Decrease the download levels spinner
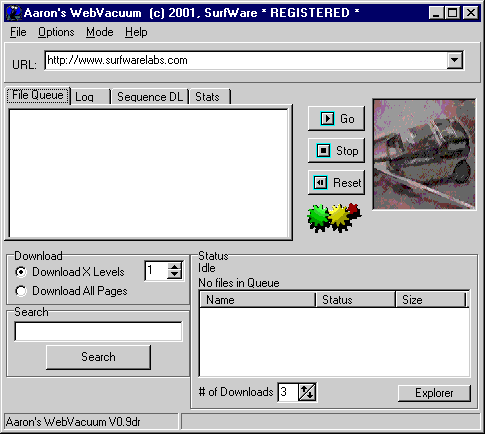The image size is (485, 434). (175, 275)
